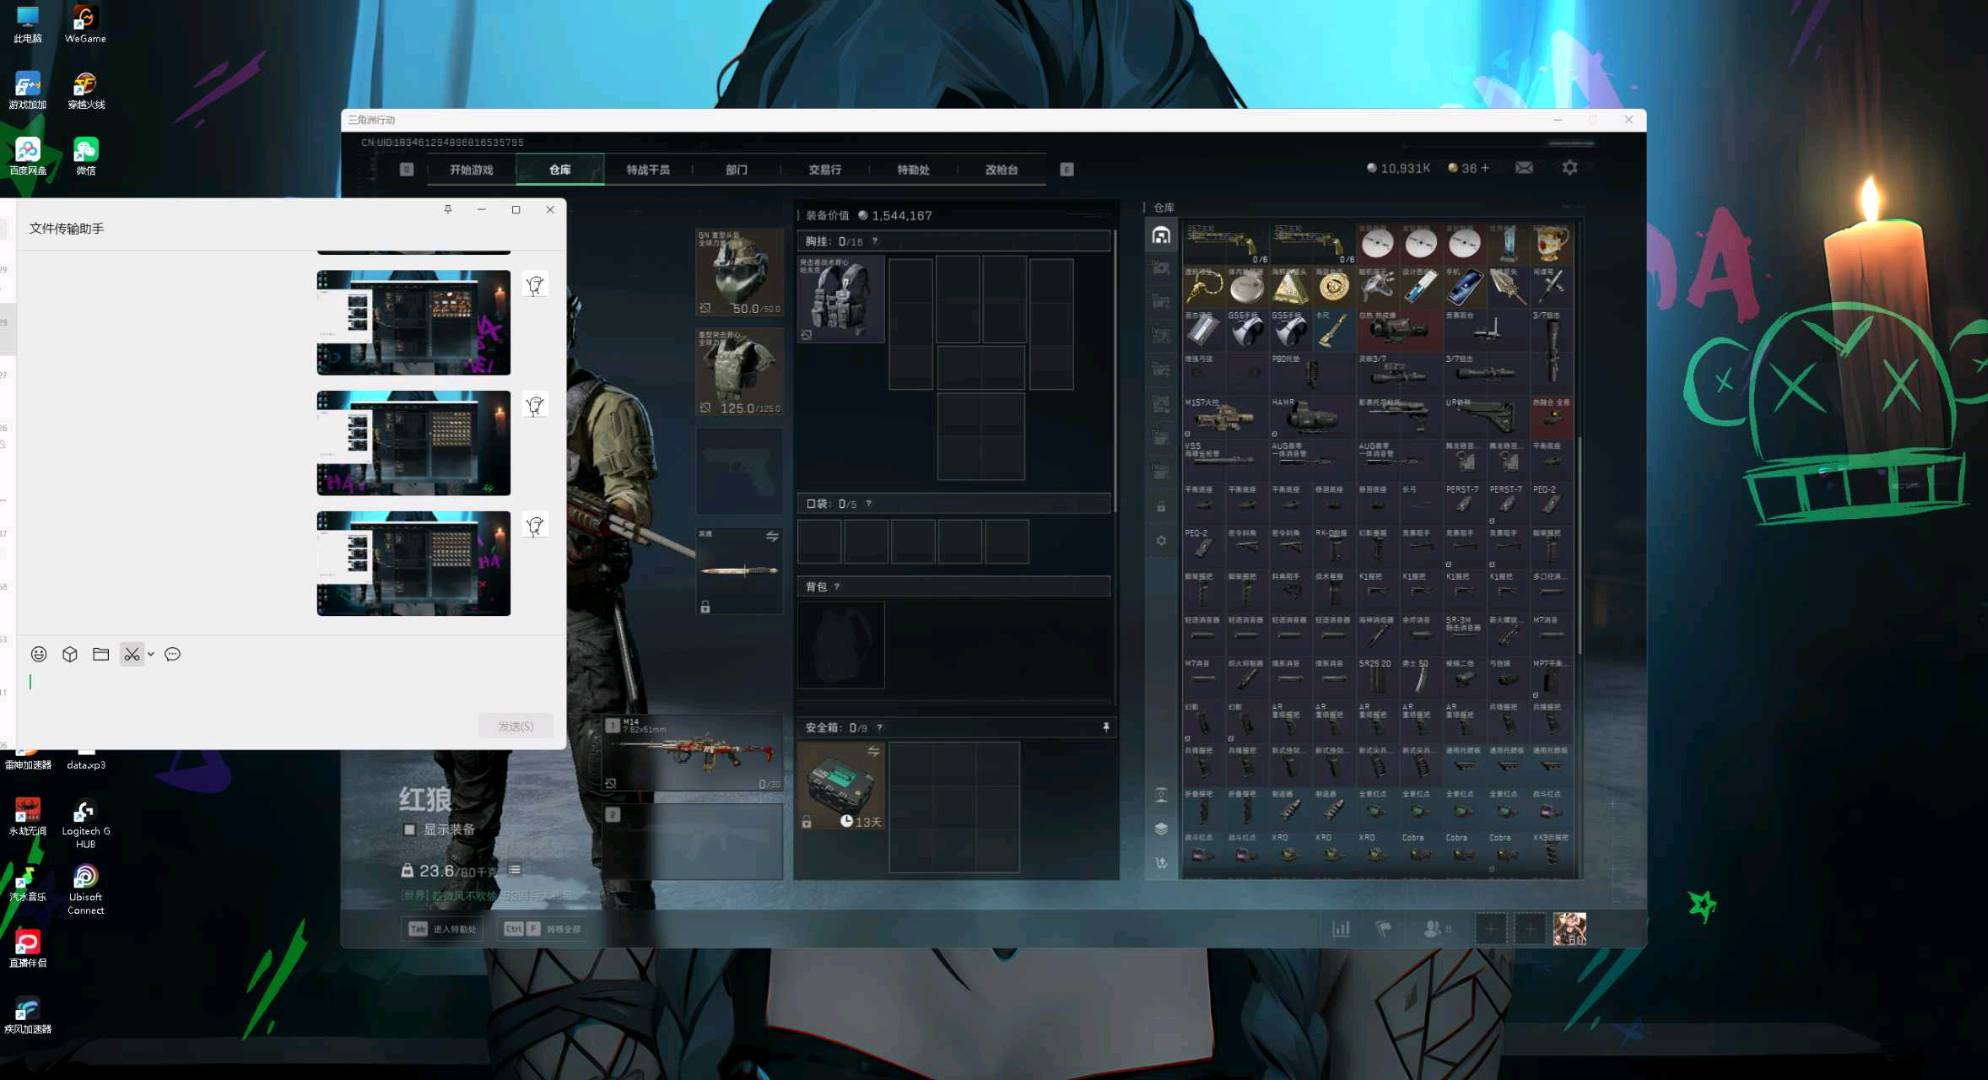Click the first squad plus slot

pyautogui.click(x=1490, y=929)
